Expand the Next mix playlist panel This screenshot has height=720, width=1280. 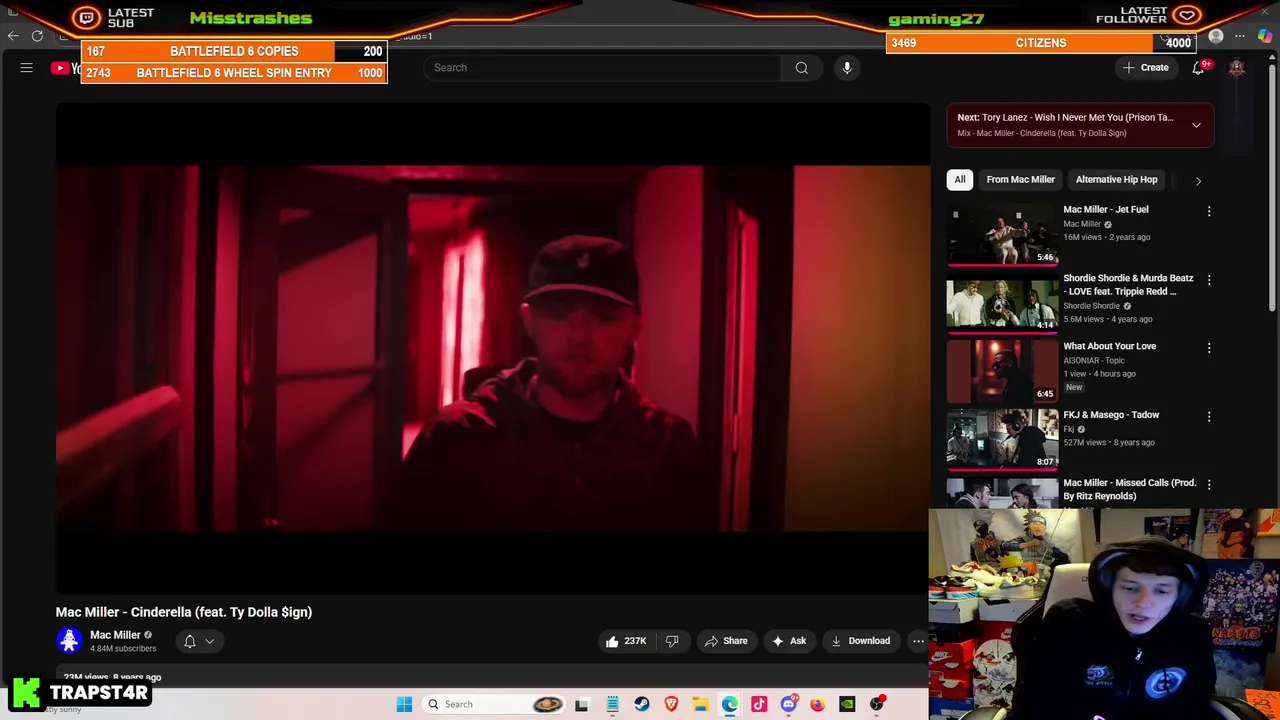(x=1196, y=125)
